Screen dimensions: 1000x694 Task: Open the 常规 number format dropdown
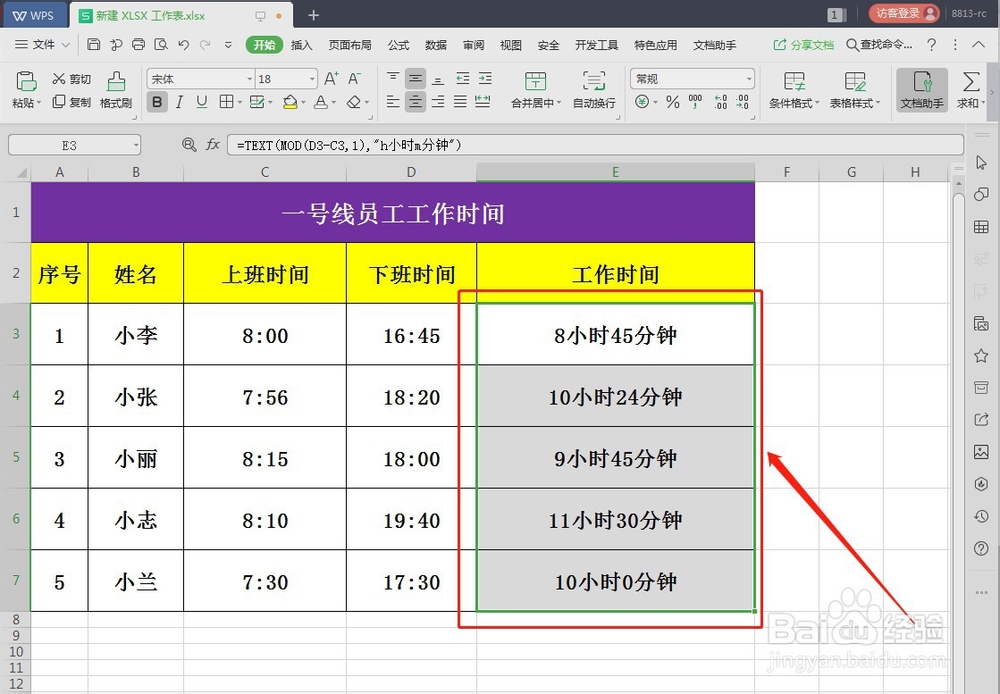[x=692, y=79]
